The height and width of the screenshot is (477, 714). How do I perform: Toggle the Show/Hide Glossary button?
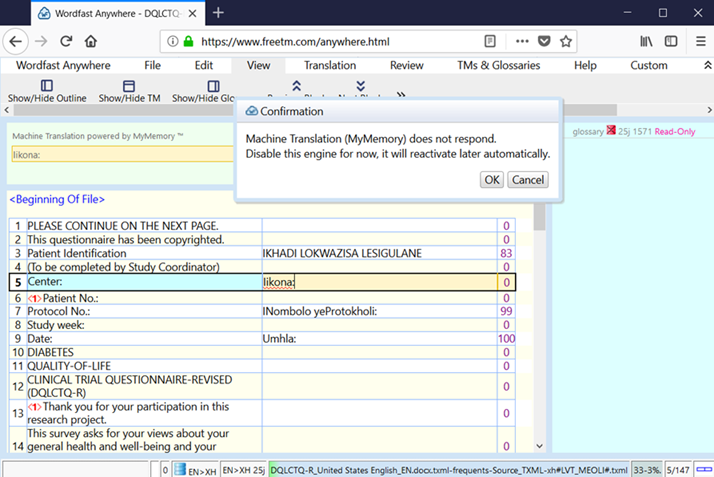(x=213, y=87)
